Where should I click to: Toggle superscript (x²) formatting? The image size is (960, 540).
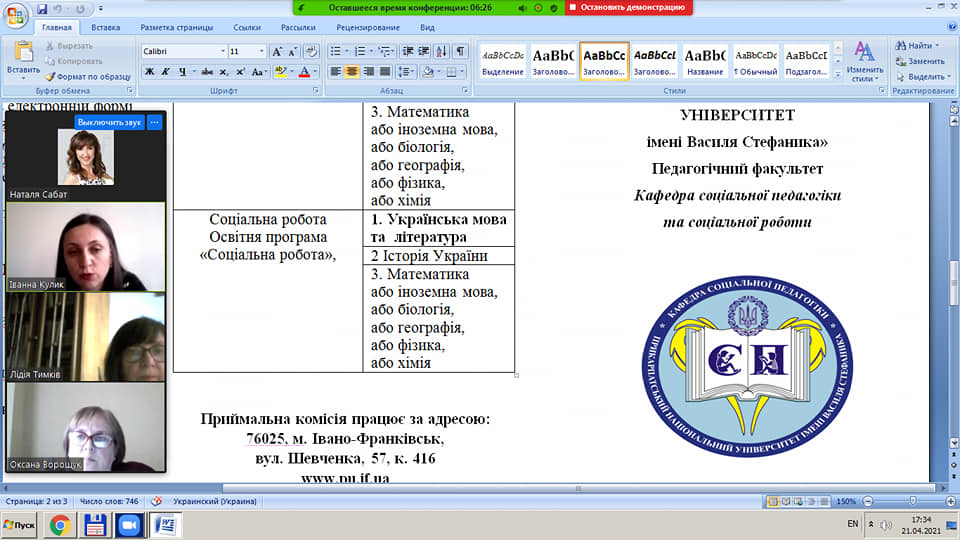point(240,71)
